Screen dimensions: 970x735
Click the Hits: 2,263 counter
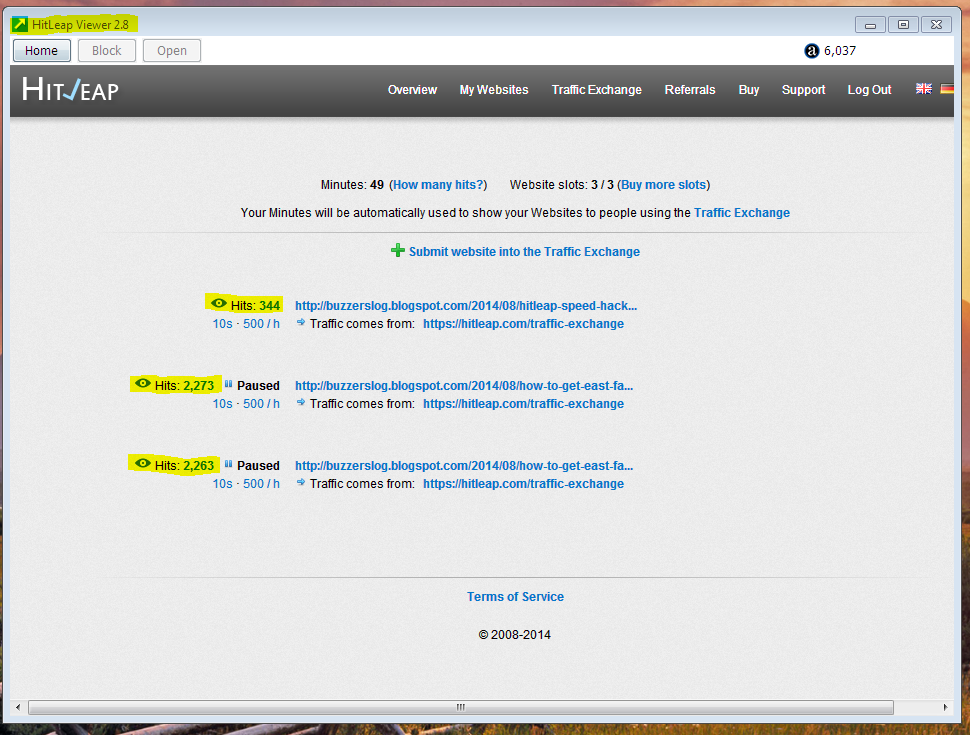tap(184, 465)
